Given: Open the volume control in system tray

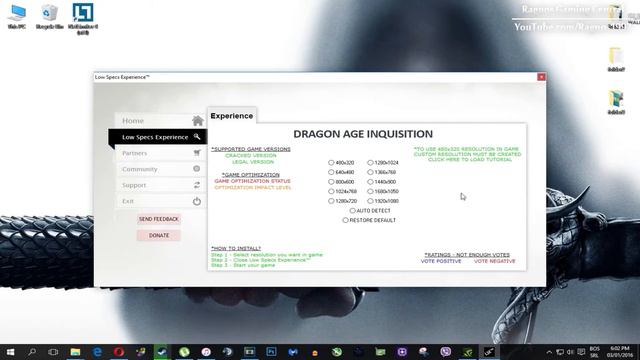Looking at the screenshot, I should 570,352.
